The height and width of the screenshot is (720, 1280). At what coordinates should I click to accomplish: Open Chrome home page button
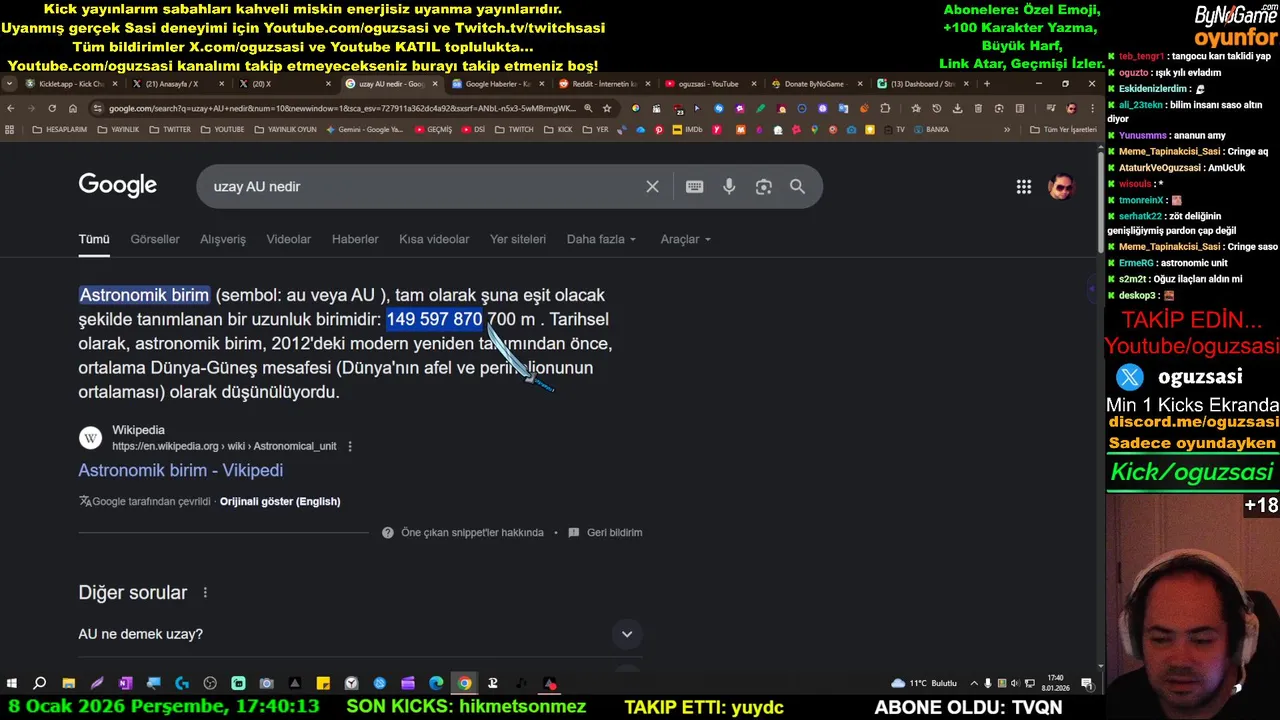coord(73,108)
